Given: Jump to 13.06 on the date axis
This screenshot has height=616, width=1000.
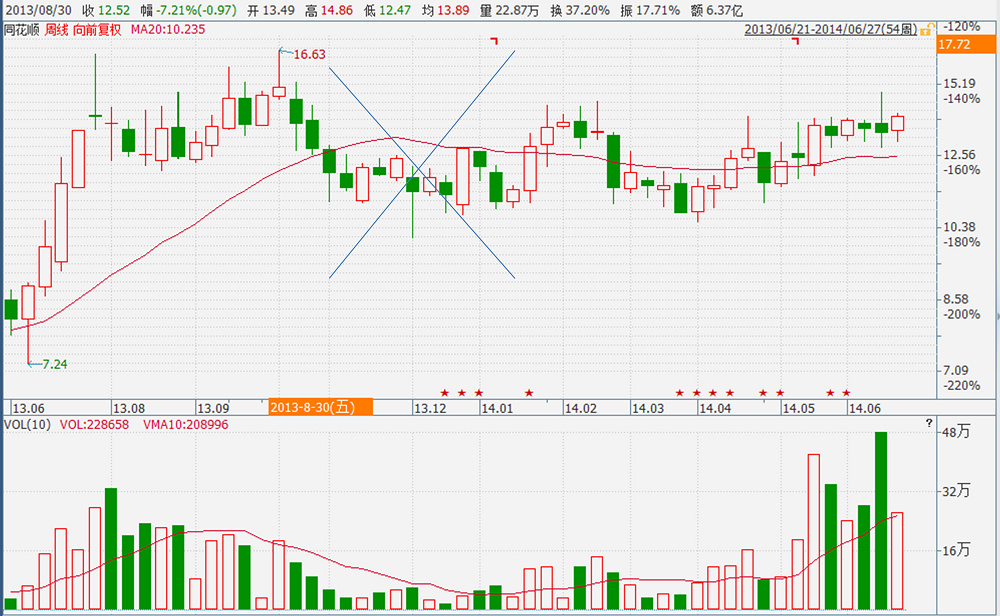Looking at the screenshot, I should [29, 409].
